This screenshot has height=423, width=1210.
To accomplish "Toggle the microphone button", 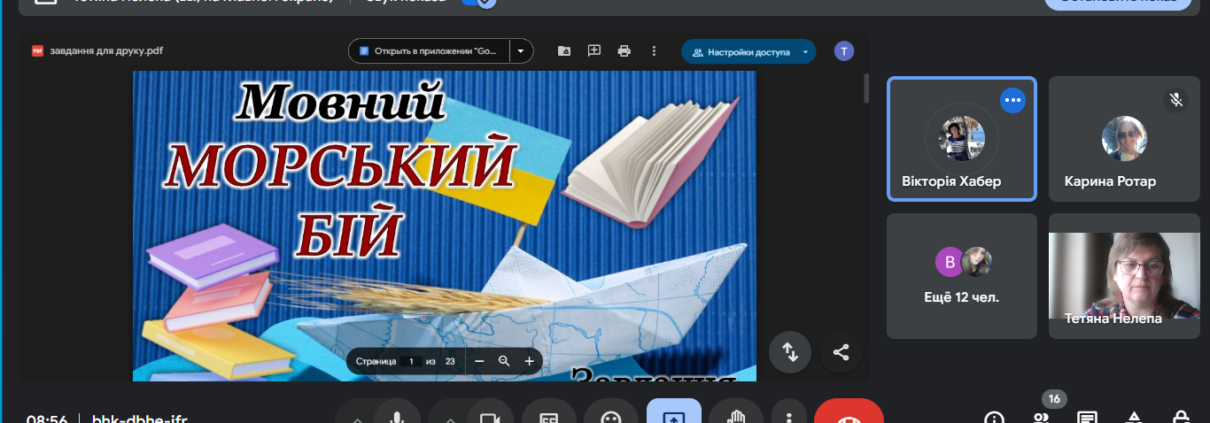I will (397, 417).
